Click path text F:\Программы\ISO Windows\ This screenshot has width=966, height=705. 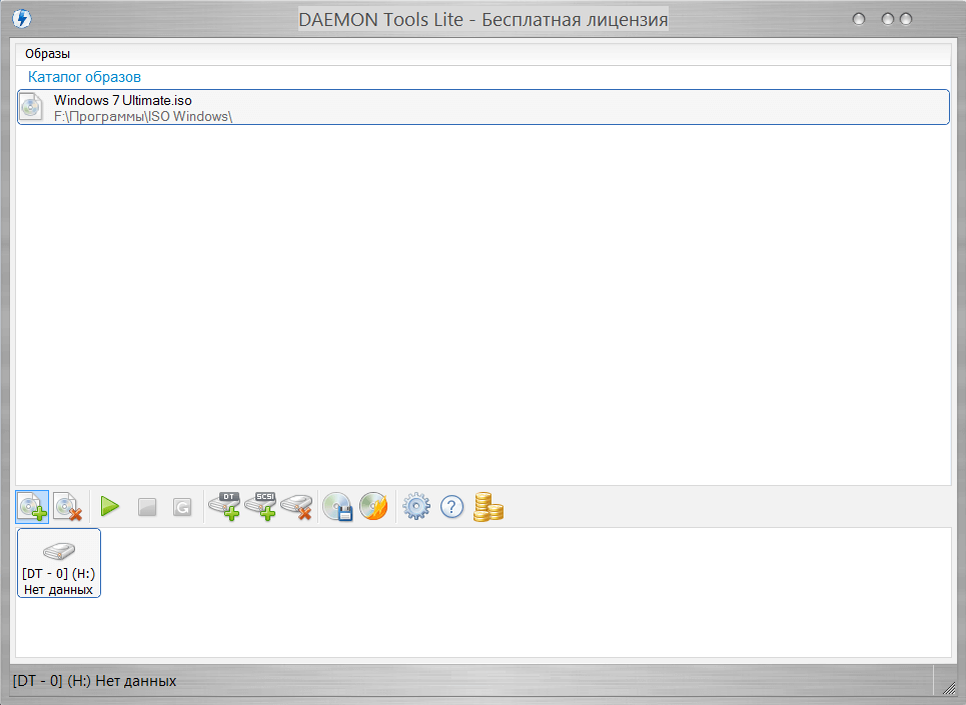[x=143, y=116]
